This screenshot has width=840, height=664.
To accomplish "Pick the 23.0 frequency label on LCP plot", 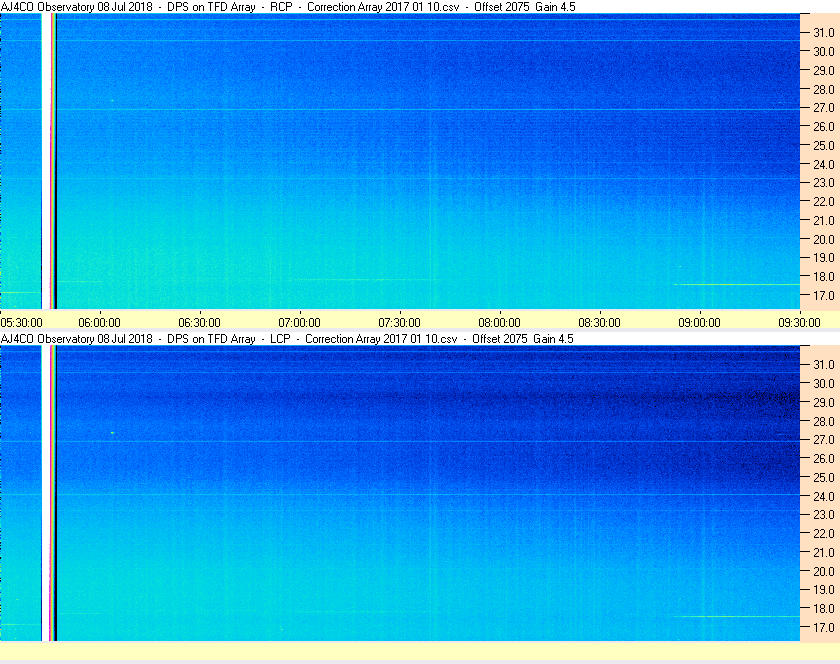I will pos(824,514).
